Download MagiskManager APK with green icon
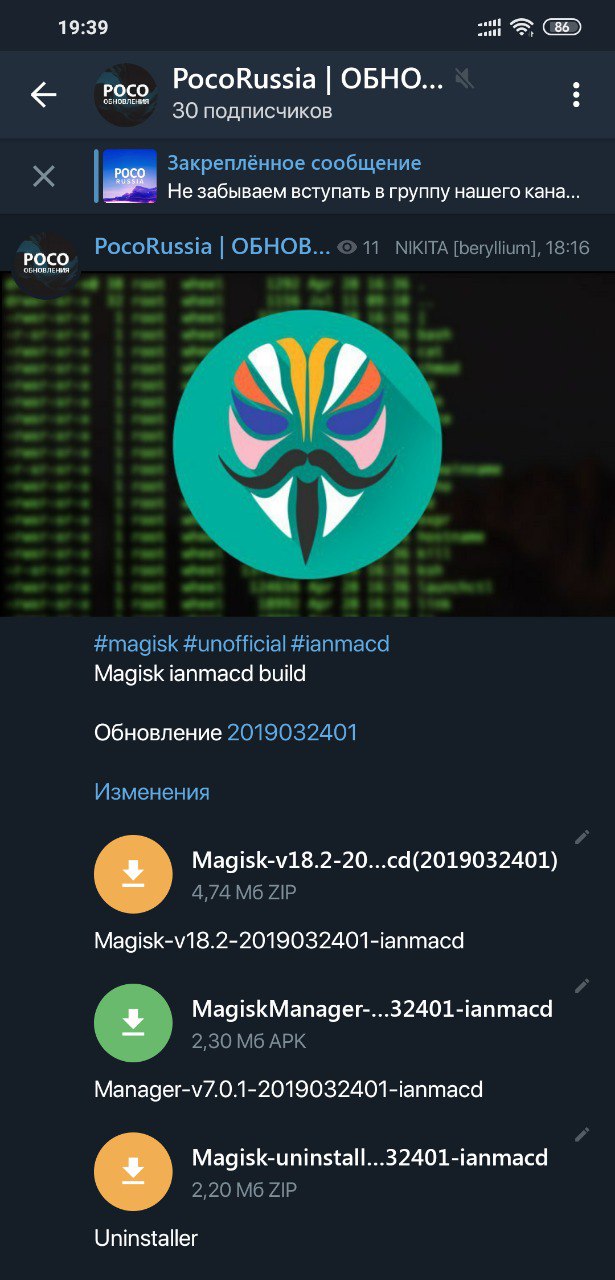This screenshot has height=1280, width=615. coord(133,1023)
